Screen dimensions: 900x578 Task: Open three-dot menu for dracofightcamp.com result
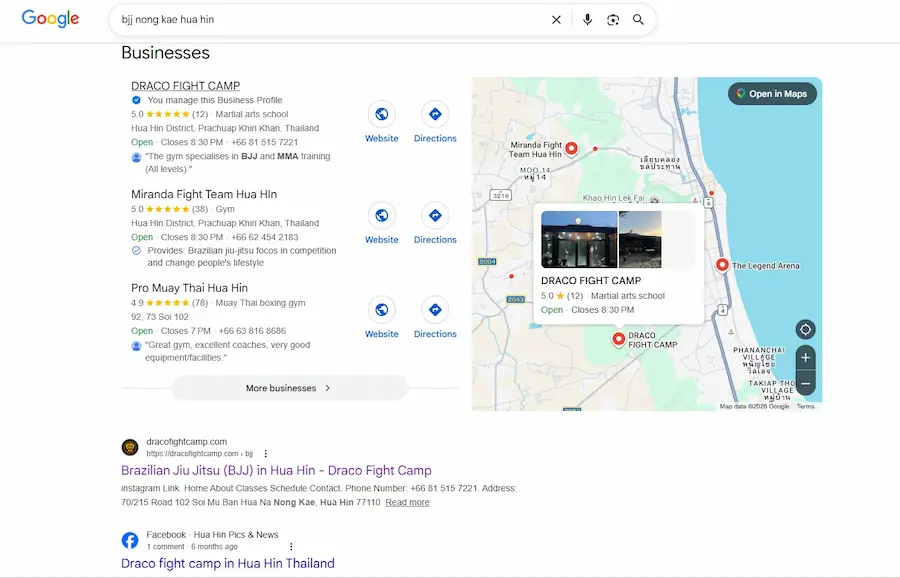click(x=265, y=453)
